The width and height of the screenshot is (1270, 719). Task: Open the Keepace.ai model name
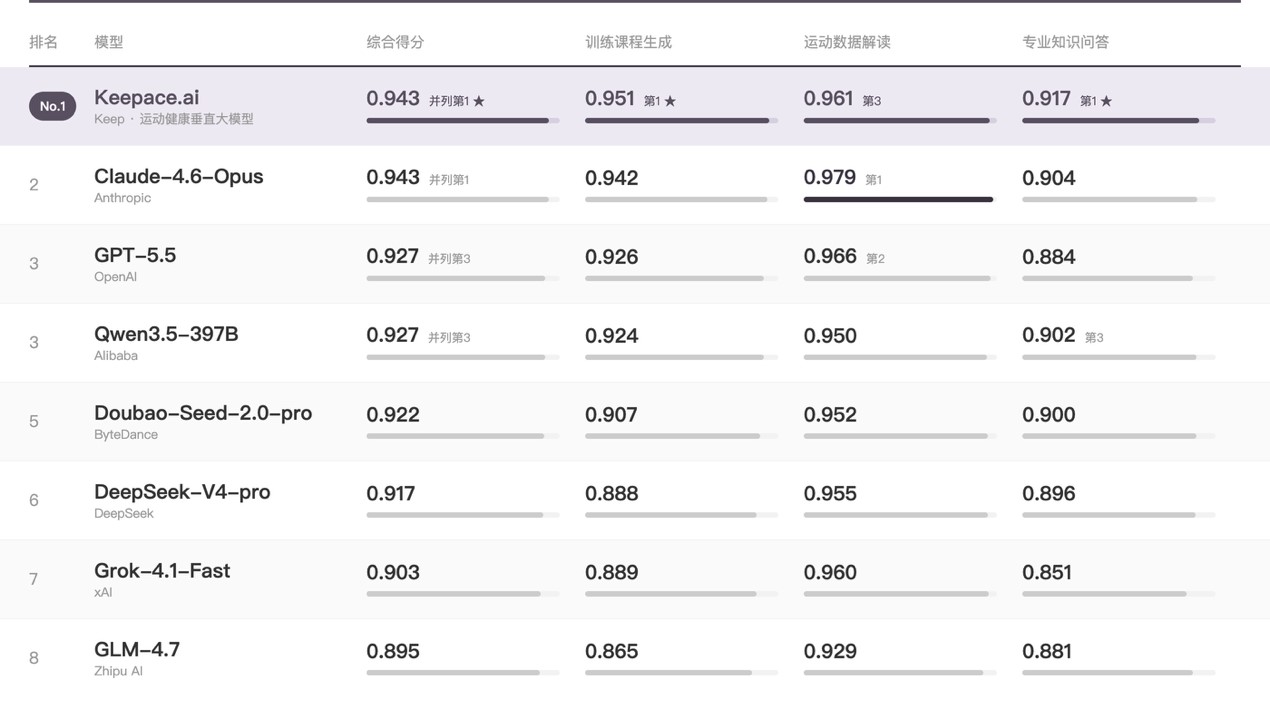coord(146,97)
